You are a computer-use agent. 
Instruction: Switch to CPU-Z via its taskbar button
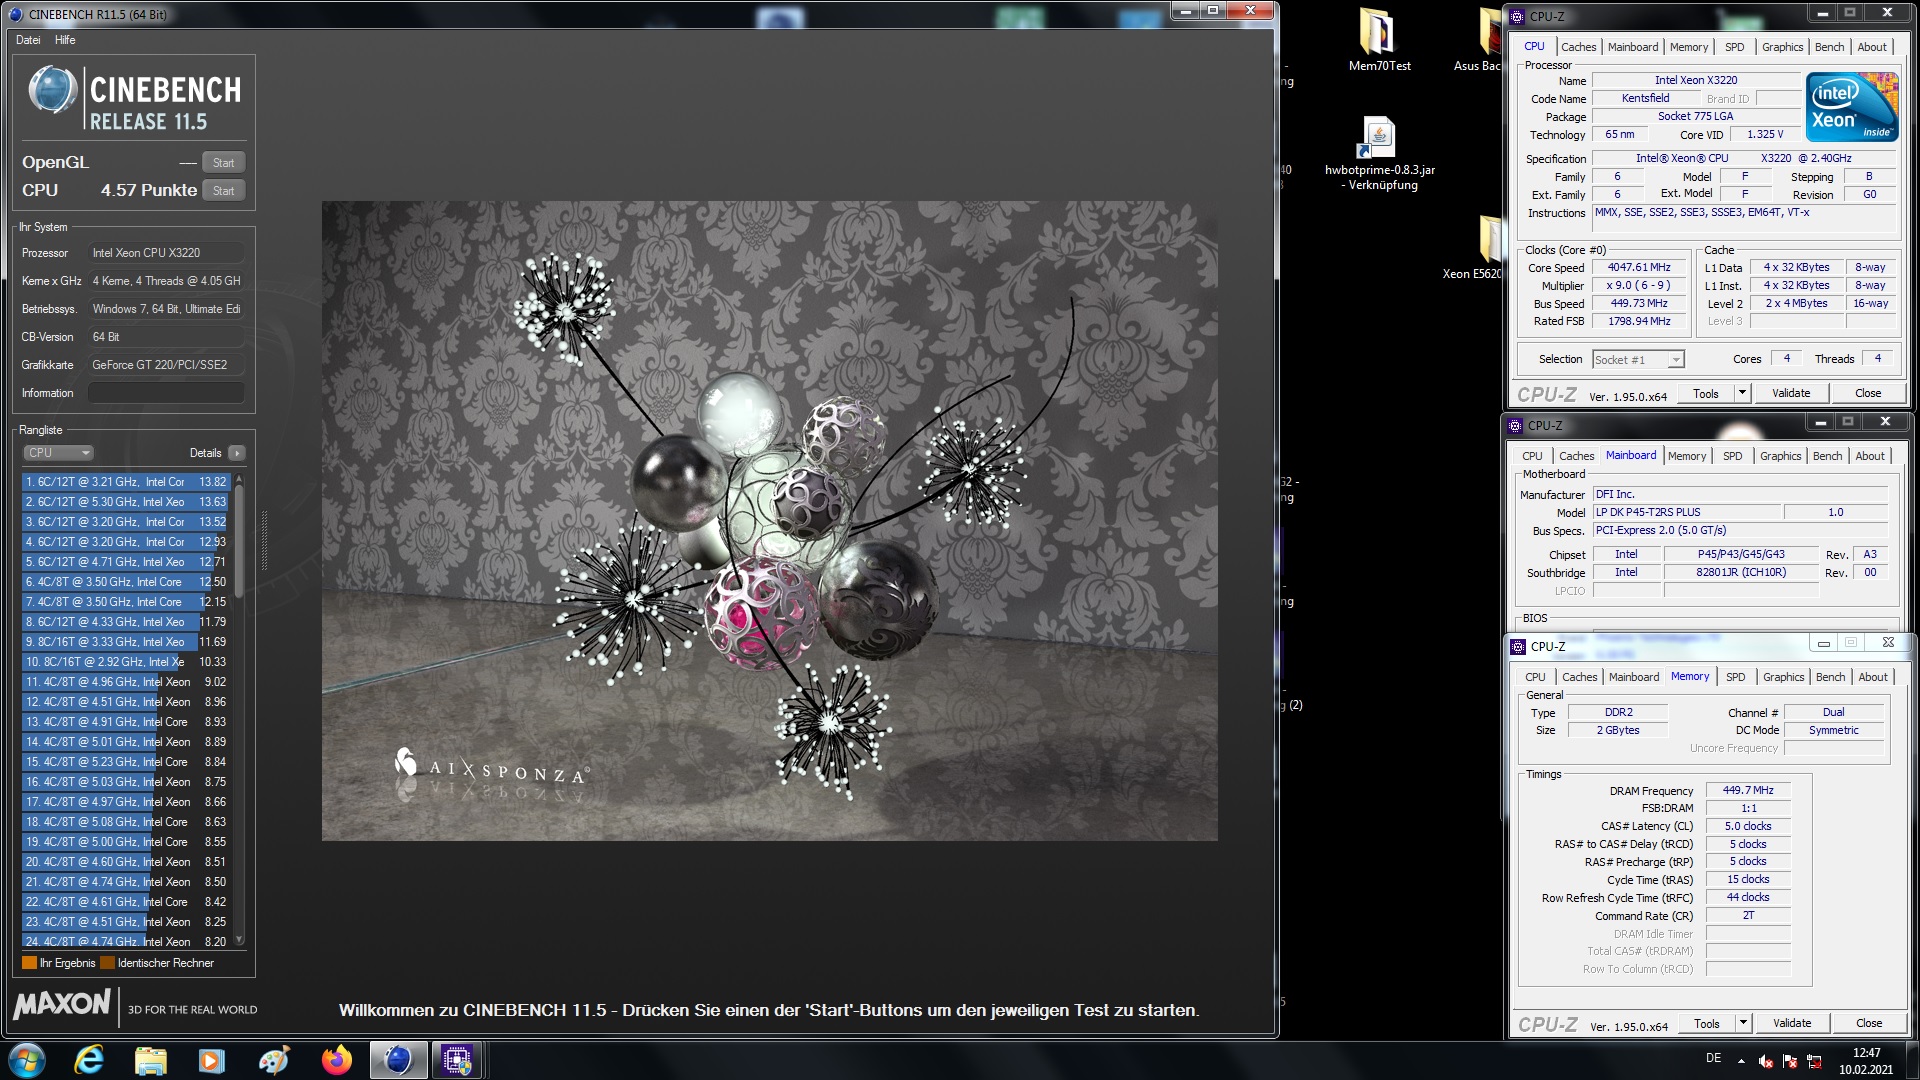click(x=457, y=1060)
